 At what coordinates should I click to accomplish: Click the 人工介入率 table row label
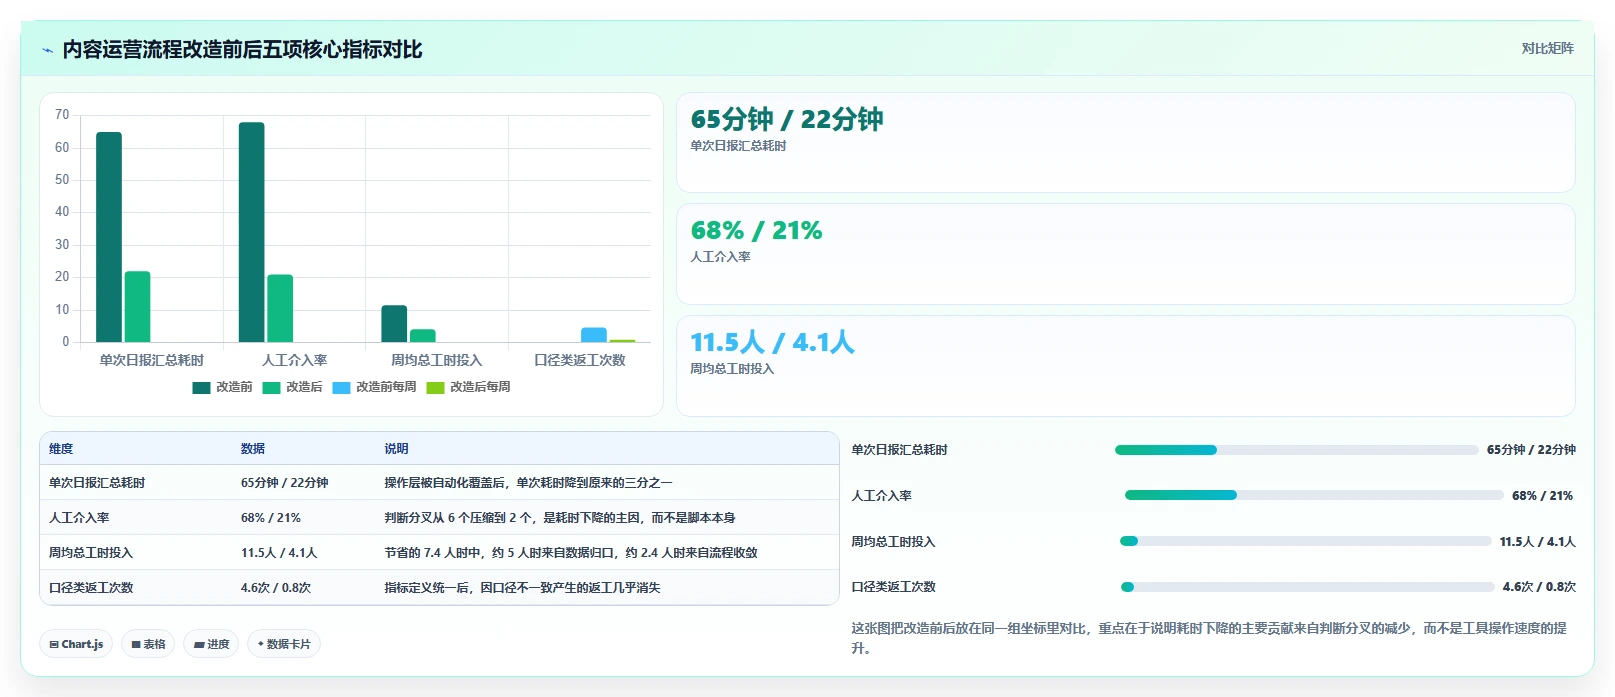(79, 518)
